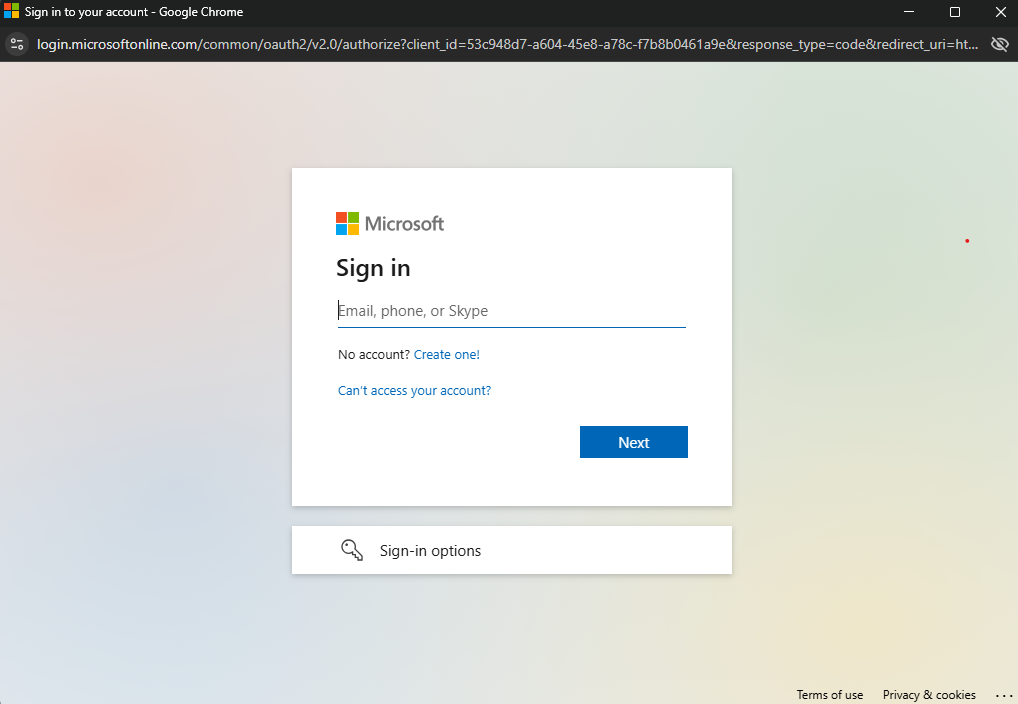
Task: Open the Create one! link
Action: coord(447,355)
